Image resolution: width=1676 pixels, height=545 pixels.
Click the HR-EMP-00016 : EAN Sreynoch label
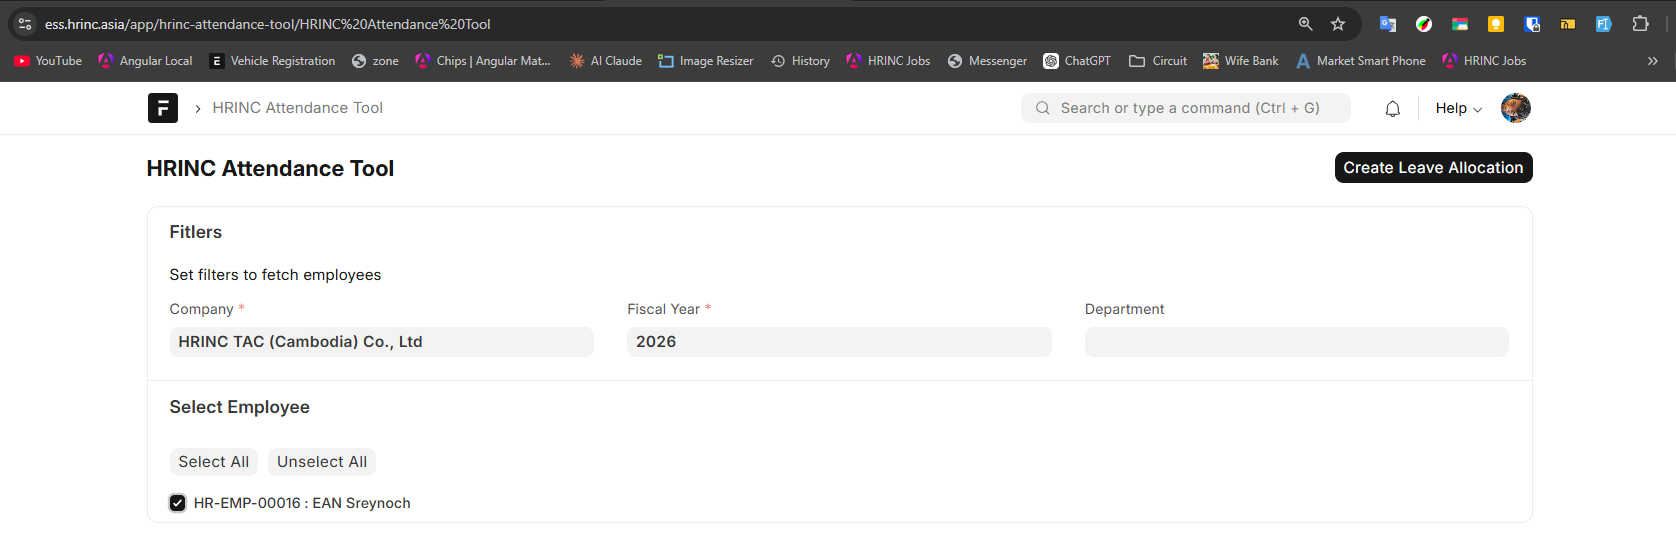(x=302, y=503)
